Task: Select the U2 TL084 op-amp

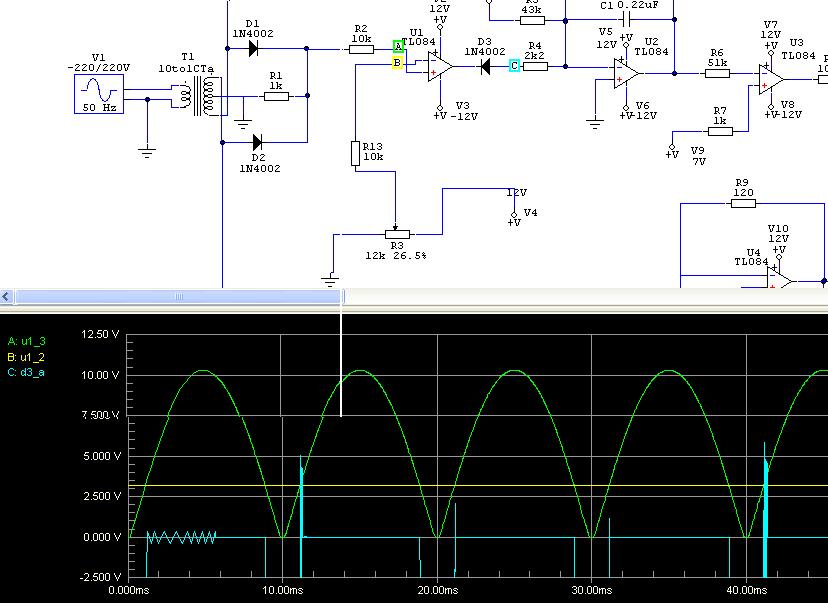Action: [627, 73]
